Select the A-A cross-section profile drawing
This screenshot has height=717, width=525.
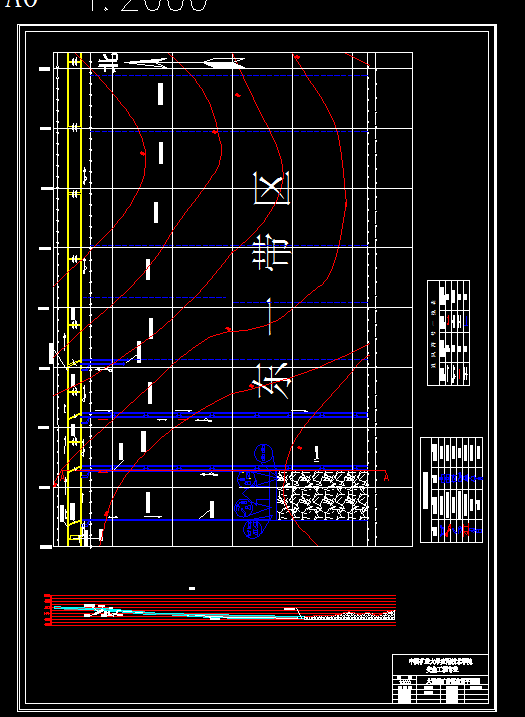(x=220, y=610)
